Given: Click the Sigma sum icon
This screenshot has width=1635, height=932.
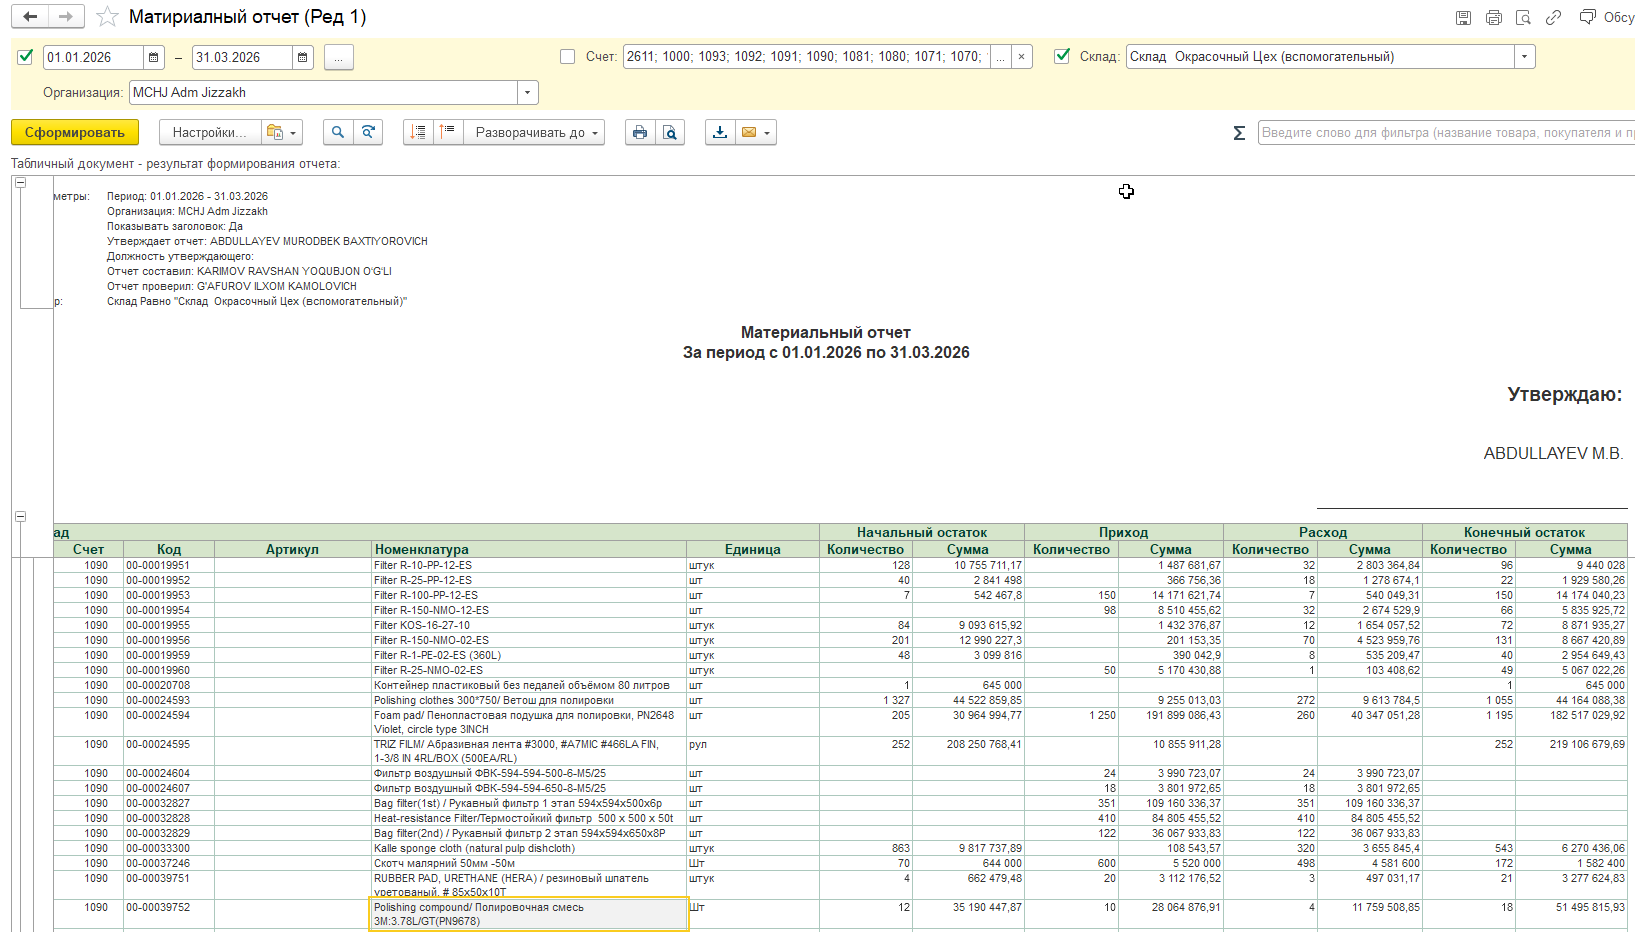Looking at the screenshot, I should point(1239,132).
